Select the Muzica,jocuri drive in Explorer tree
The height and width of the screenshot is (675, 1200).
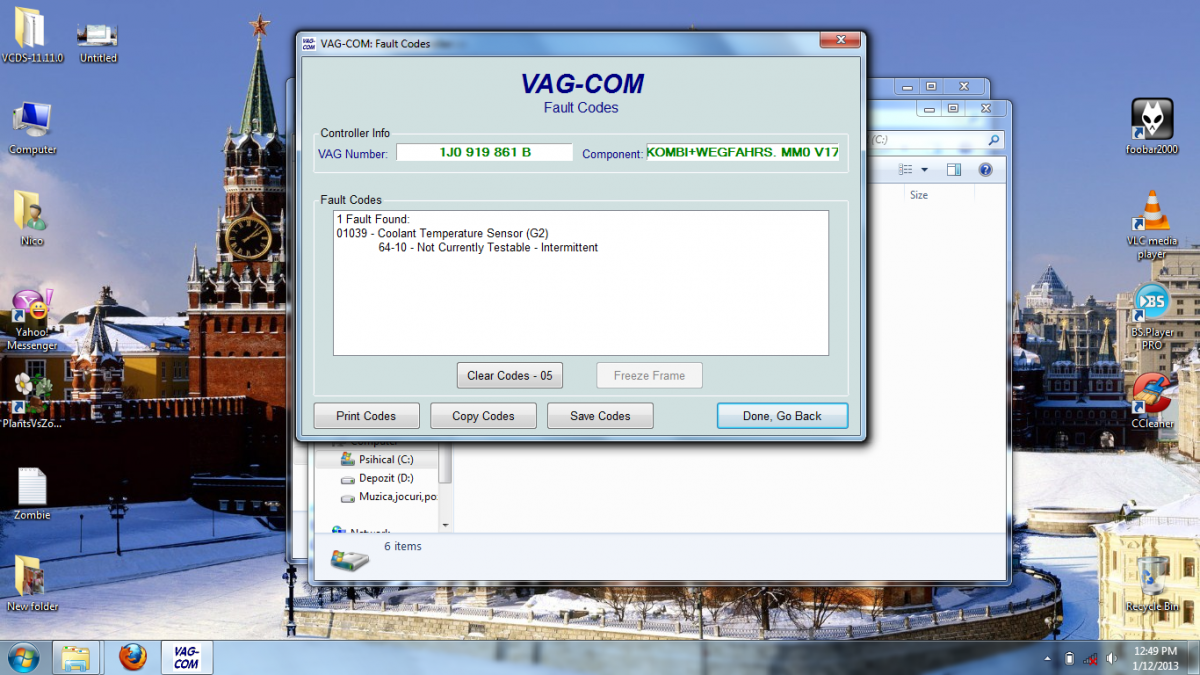coord(389,496)
